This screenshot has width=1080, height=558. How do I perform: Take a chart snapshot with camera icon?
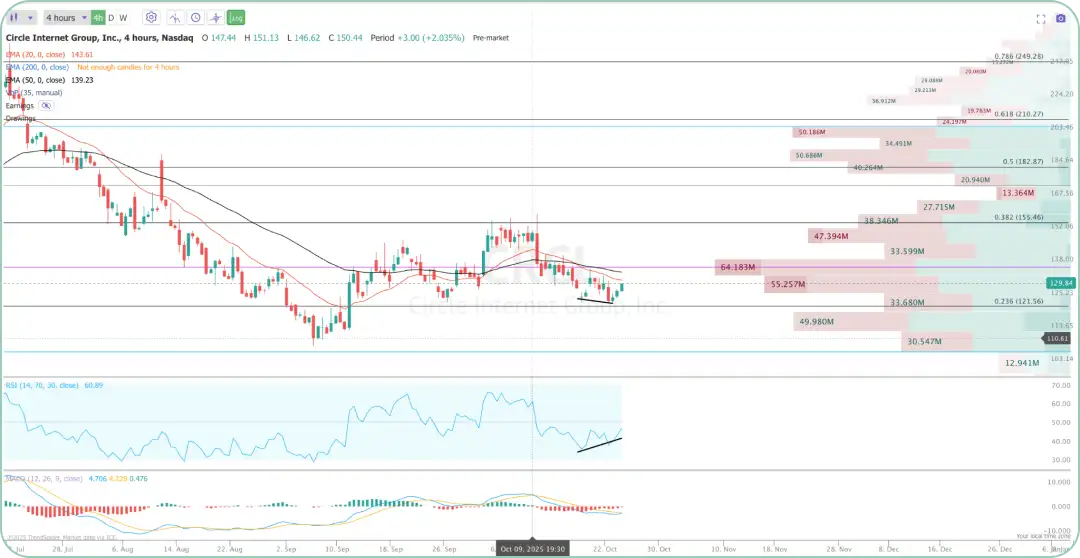point(1061,19)
